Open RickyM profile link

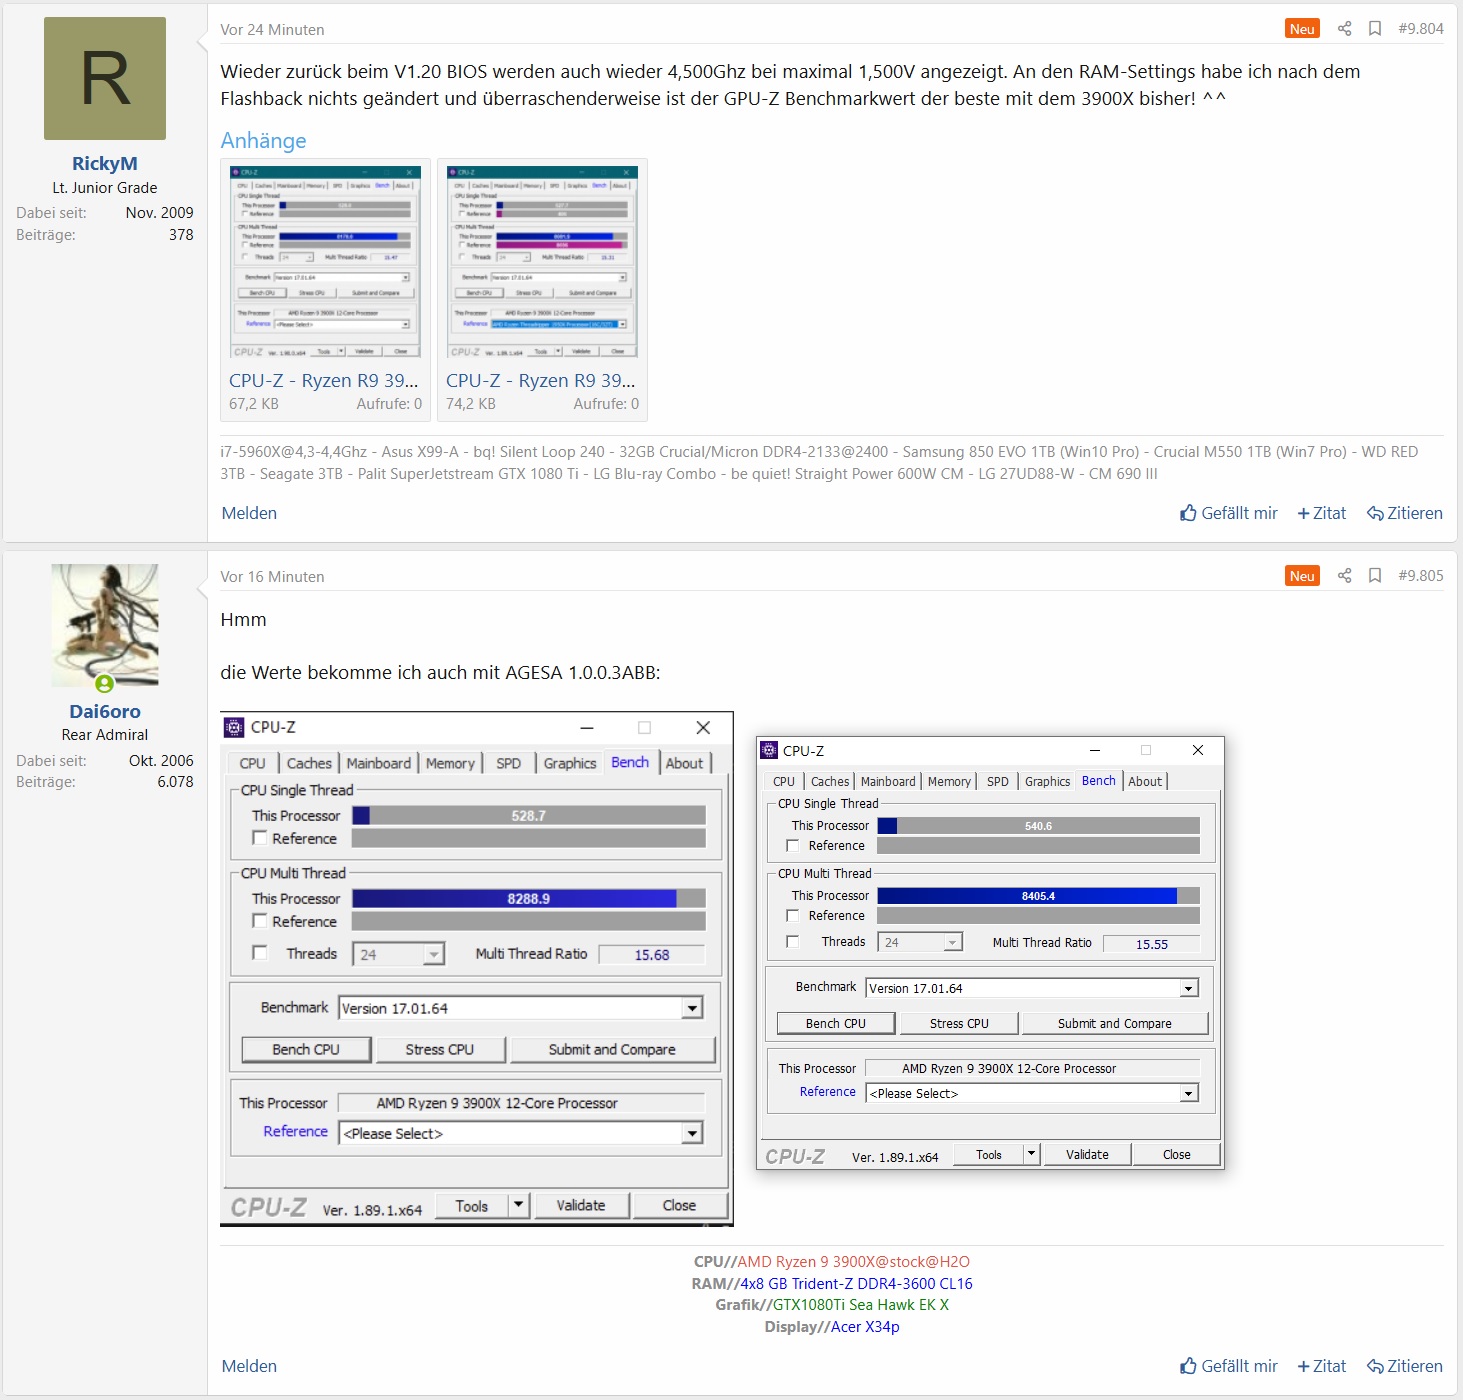coord(105,163)
